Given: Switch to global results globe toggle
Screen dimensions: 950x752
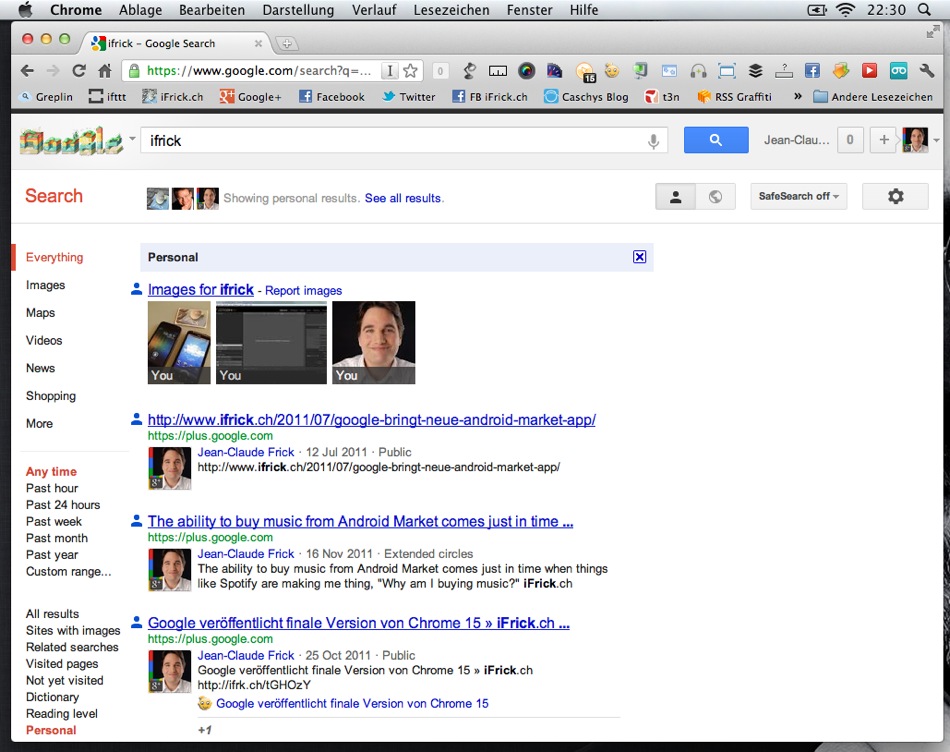Looking at the screenshot, I should [x=715, y=197].
